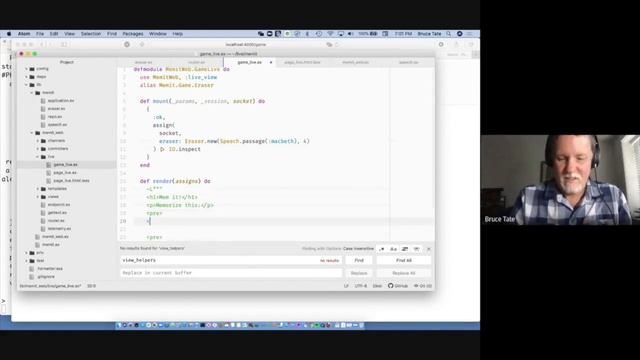Image resolution: width=640 pixels, height=360 pixels.
Task: Click the find field containing view_helpers
Action: [x=231, y=260]
